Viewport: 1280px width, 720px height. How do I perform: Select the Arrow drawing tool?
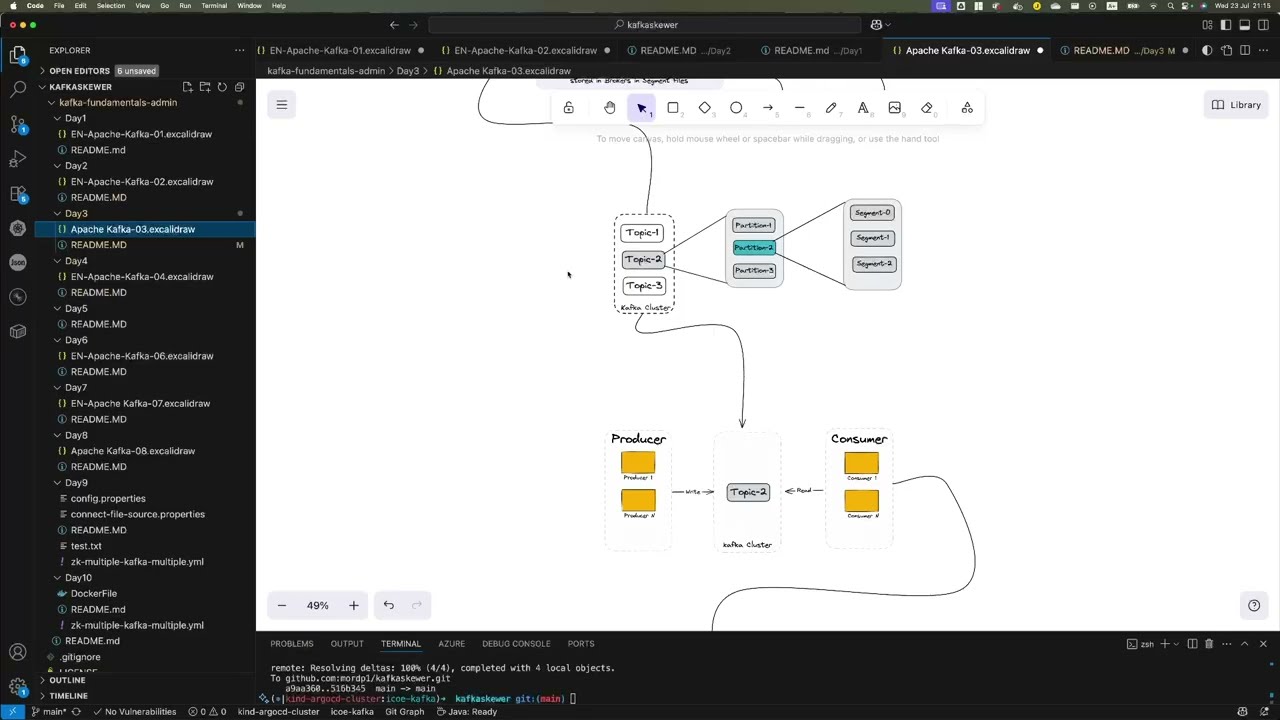pyautogui.click(x=768, y=108)
